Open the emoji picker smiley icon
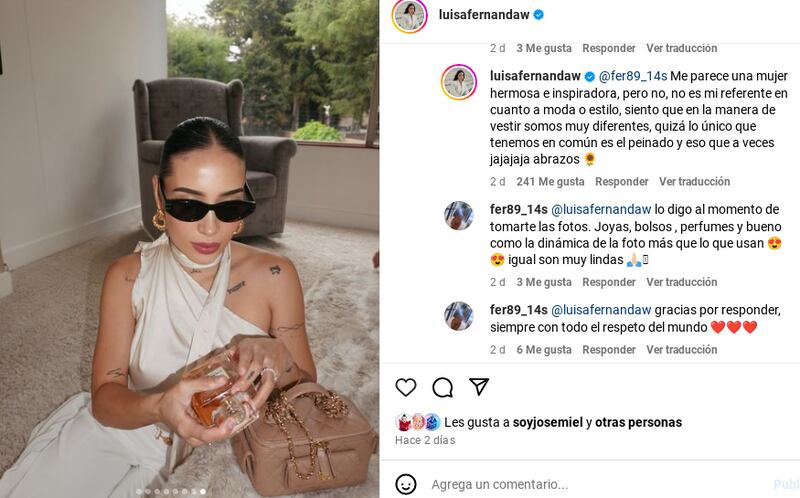The width and height of the screenshot is (800, 498). coord(406,484)
